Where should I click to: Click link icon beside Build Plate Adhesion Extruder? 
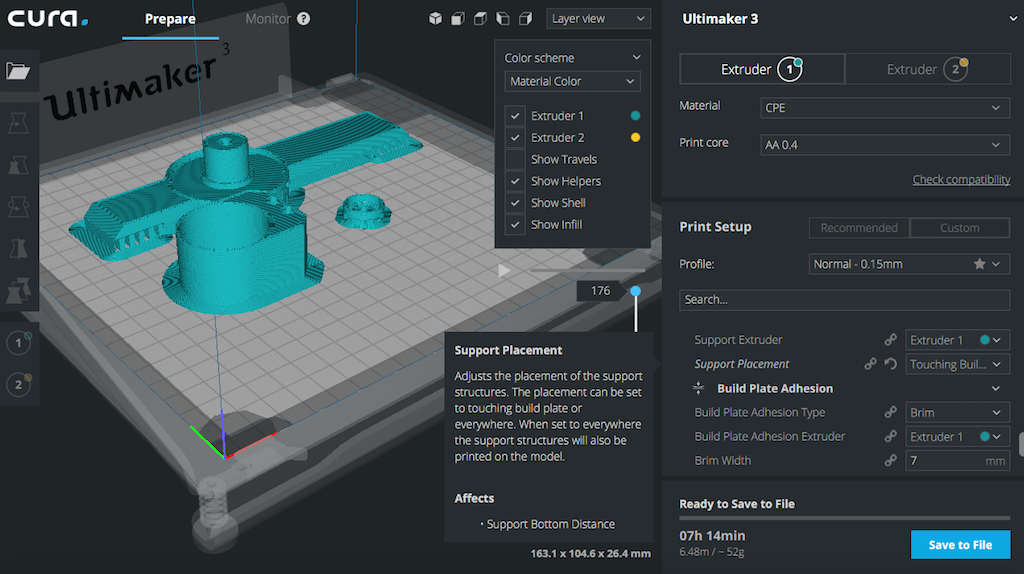[891, 436]
